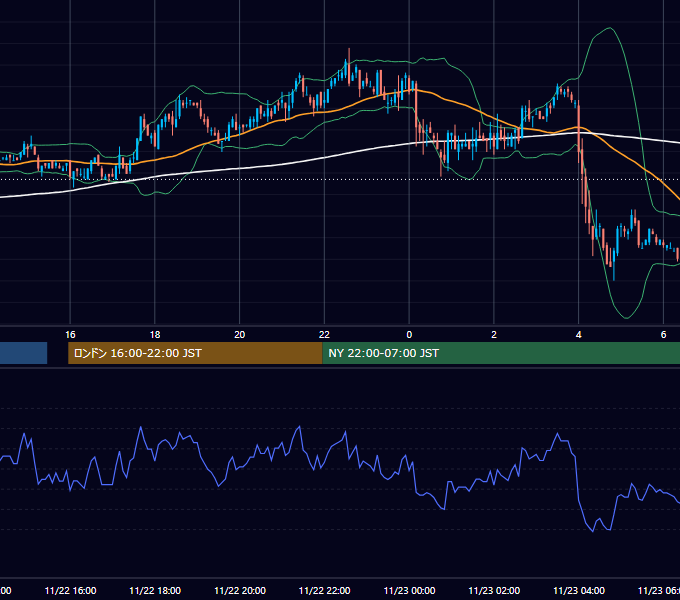The width and height of the screenshot is (680, 600).
Task: Click the 11/23 02:00 date label
Action: click(494, 590)
